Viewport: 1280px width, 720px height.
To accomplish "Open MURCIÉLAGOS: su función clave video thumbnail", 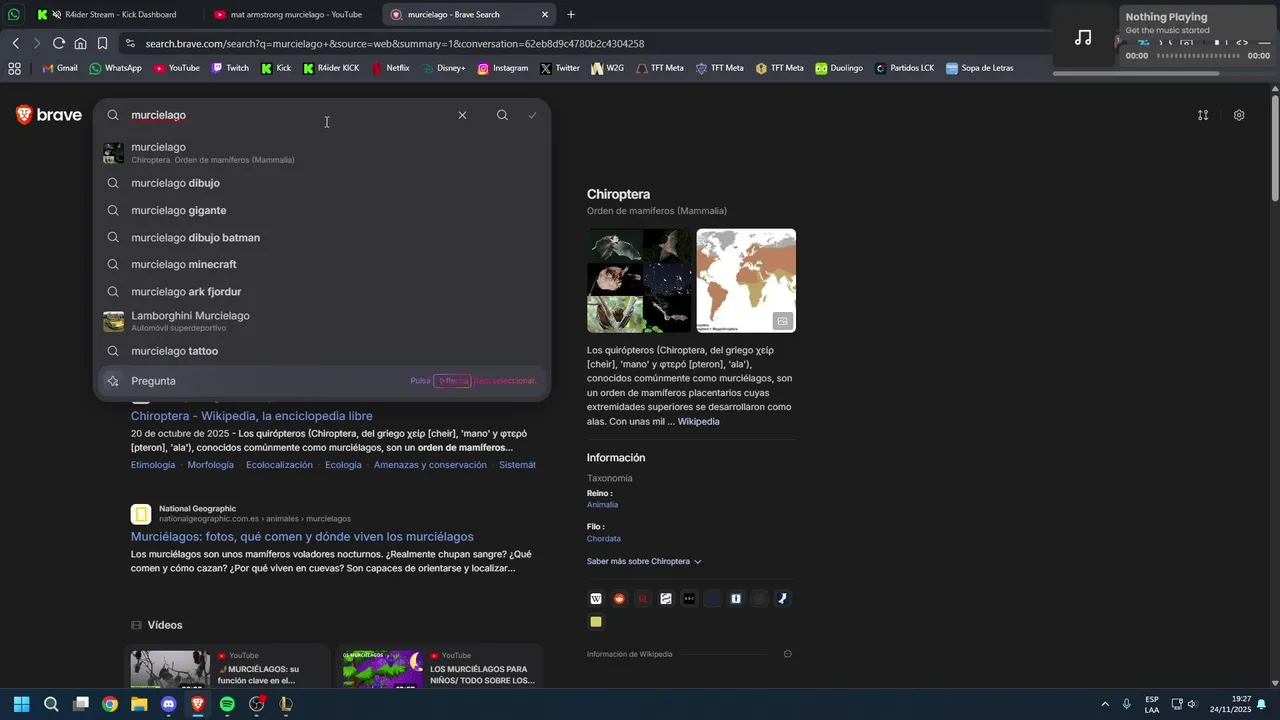I will pos(170,669).
